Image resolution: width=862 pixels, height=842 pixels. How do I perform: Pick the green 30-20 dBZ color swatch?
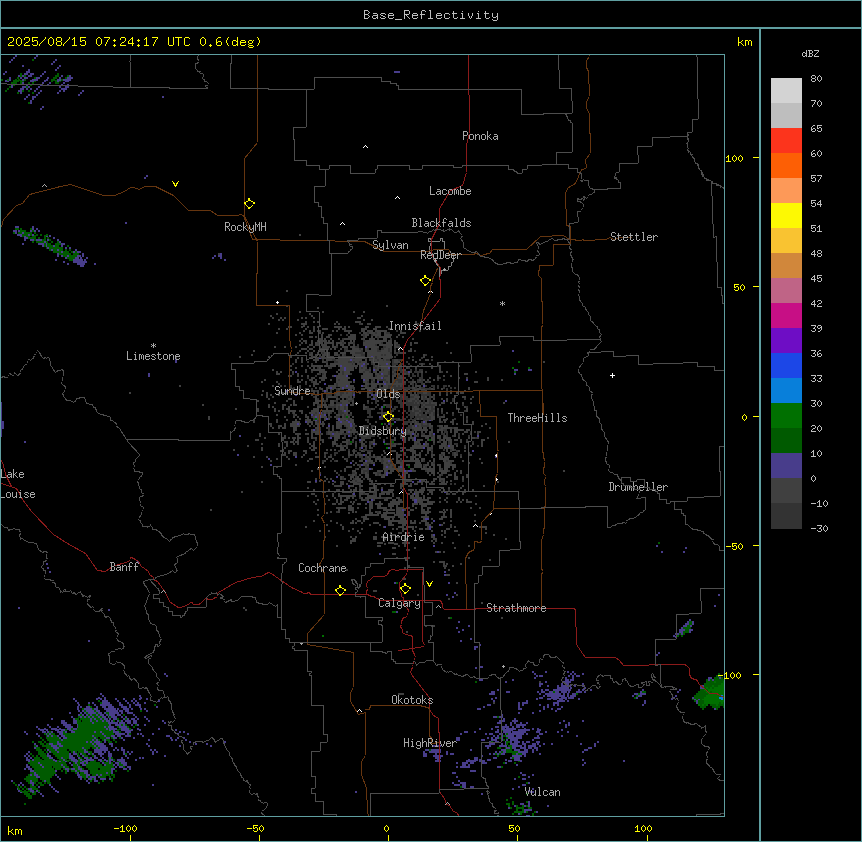(x=786, y=416)
